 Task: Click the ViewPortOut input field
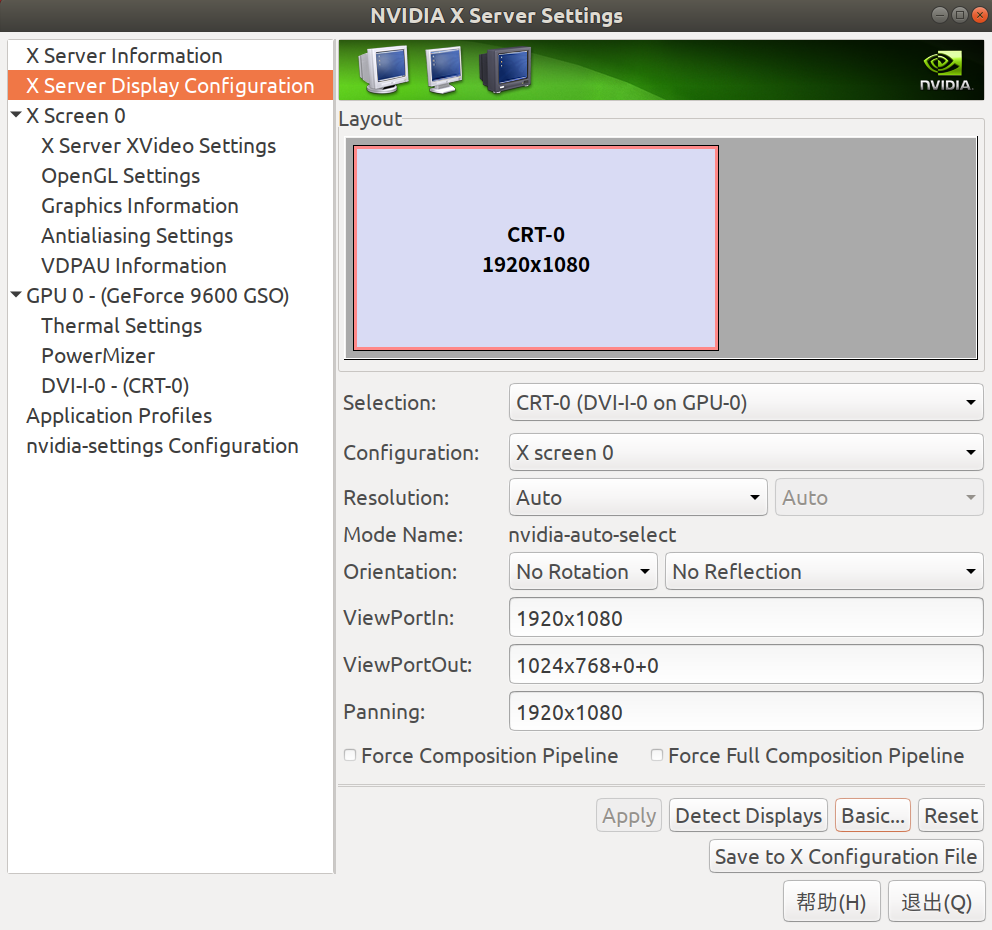click(746, 664)
